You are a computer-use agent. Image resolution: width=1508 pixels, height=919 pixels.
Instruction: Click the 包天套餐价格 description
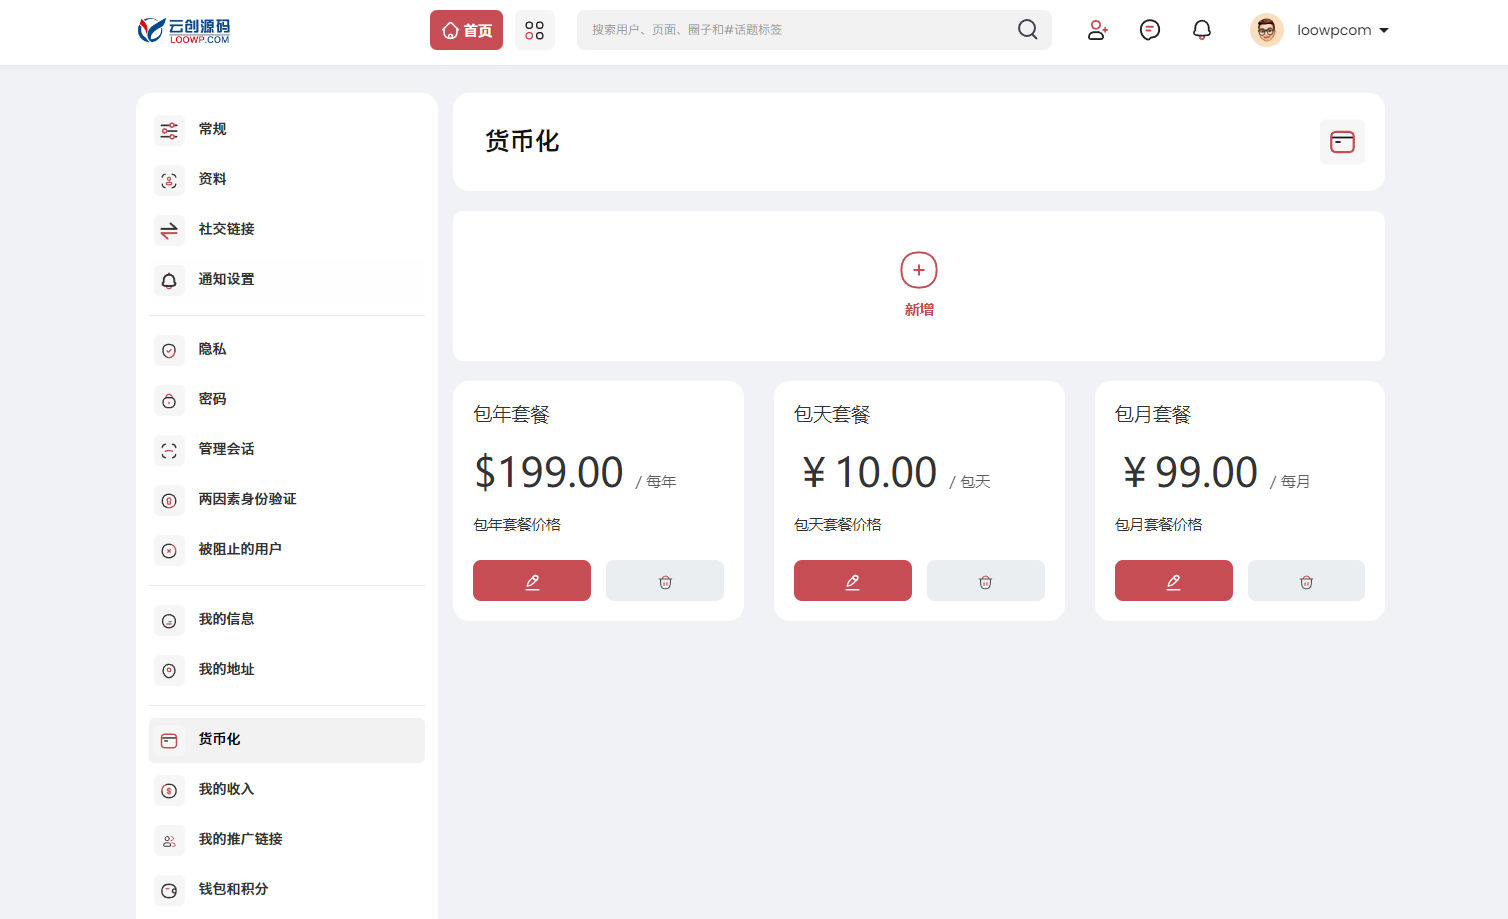(x=838, y=525)
